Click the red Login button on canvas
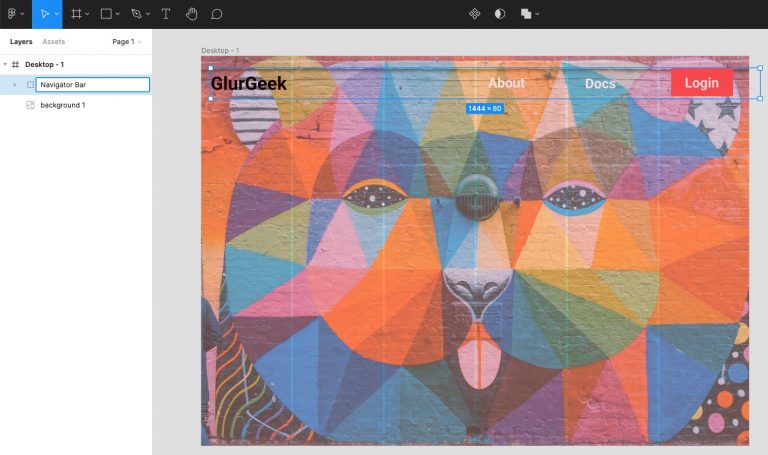The width and height of the screenshot is (768, 455). click(x=701, y=83)
